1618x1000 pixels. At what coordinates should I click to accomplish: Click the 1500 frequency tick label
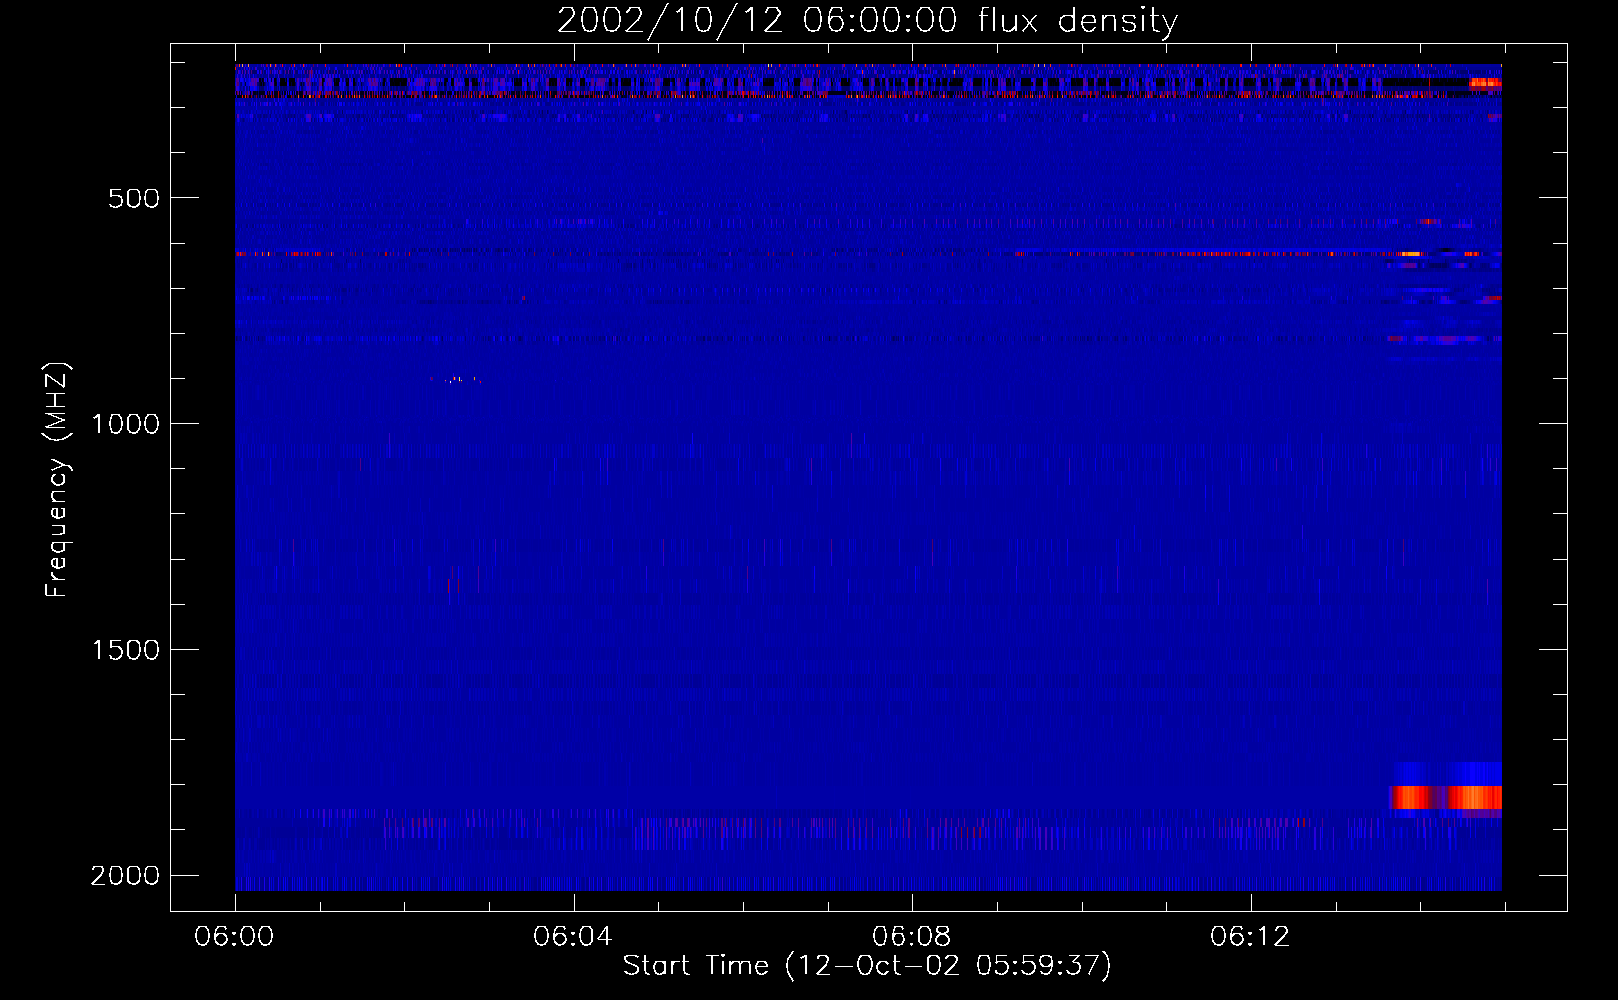click(125, 650)
